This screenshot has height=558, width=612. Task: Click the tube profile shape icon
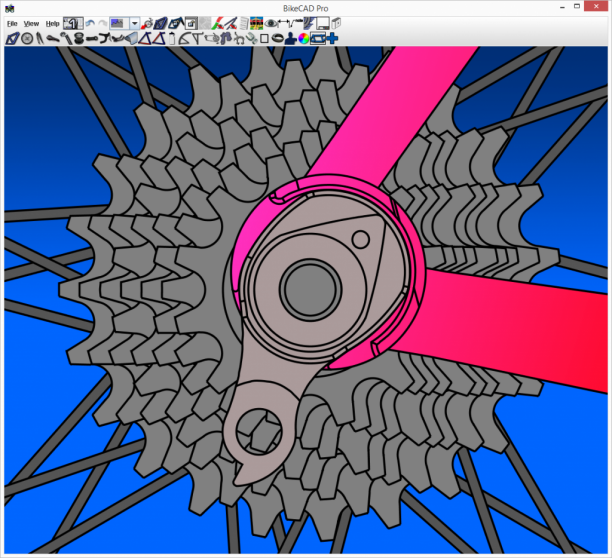(x=132, y=39)
